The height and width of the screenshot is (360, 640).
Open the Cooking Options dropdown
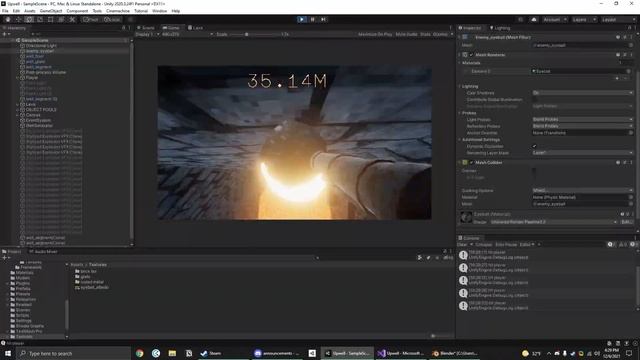[583, 191]
